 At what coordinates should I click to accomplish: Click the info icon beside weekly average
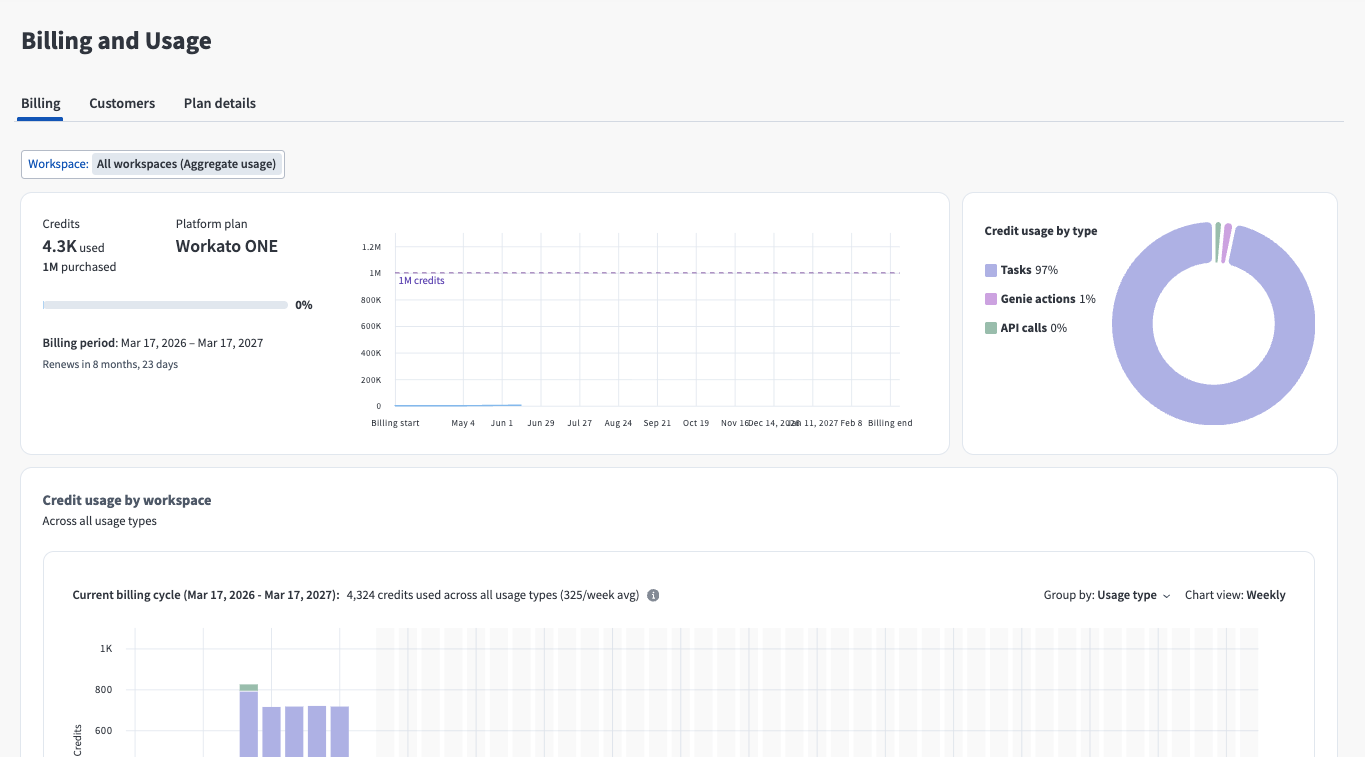pyautogui.click(x=653, y=595)
